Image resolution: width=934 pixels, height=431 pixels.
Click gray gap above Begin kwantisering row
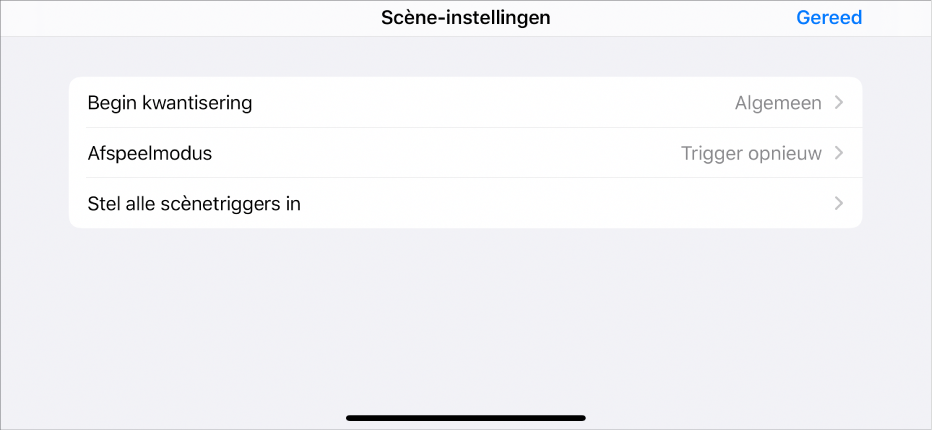466,58
